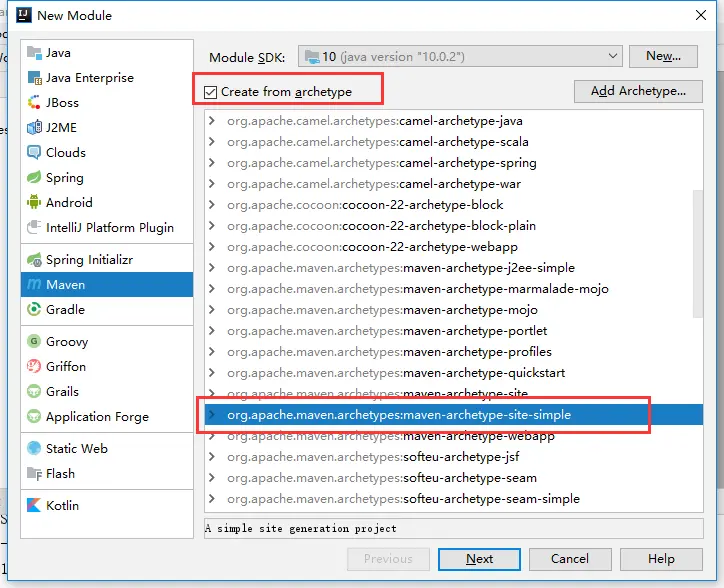Screen dimensions: 724x588
Task: Click the Griffon icon
Action: (x=34, y=366)
